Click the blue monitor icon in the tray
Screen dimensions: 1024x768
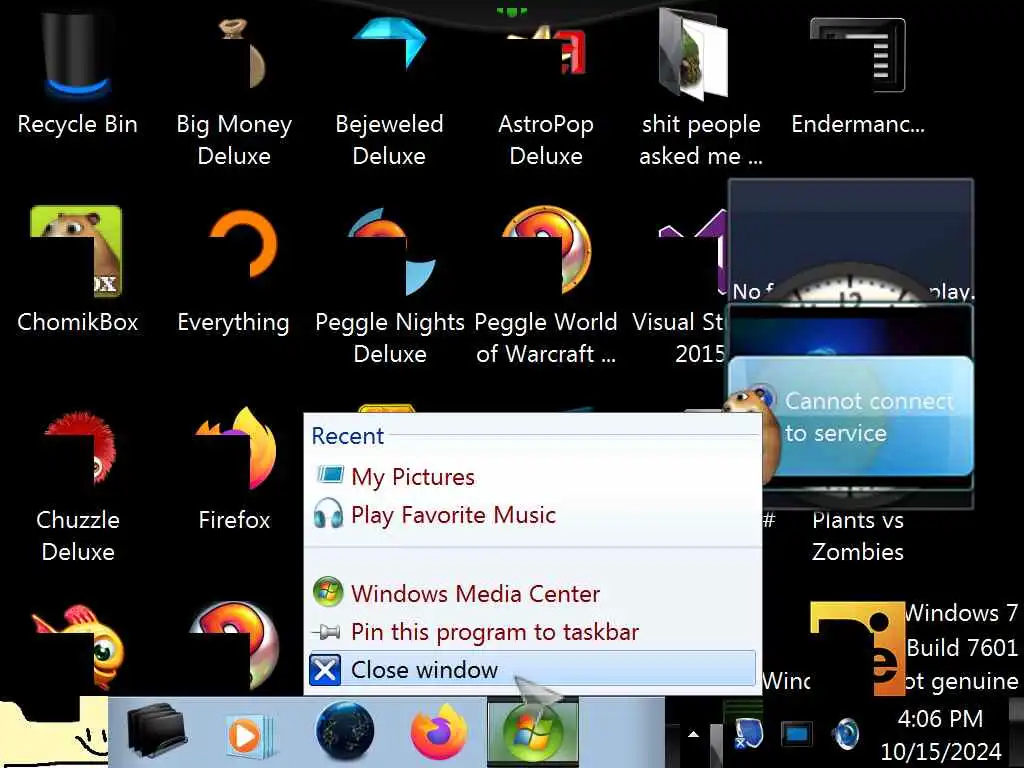797,734
